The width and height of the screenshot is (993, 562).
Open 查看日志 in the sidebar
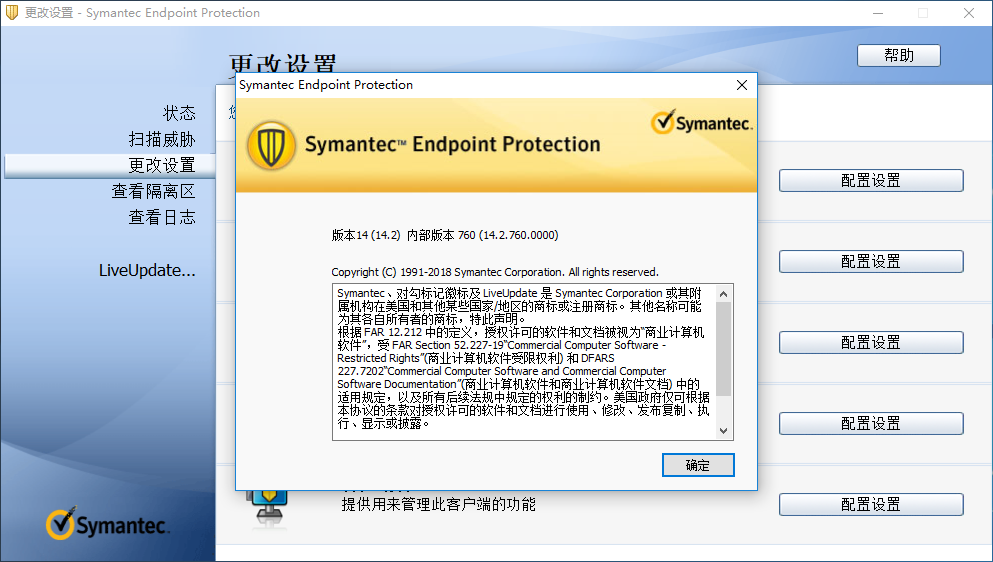[x=162, y=217]
